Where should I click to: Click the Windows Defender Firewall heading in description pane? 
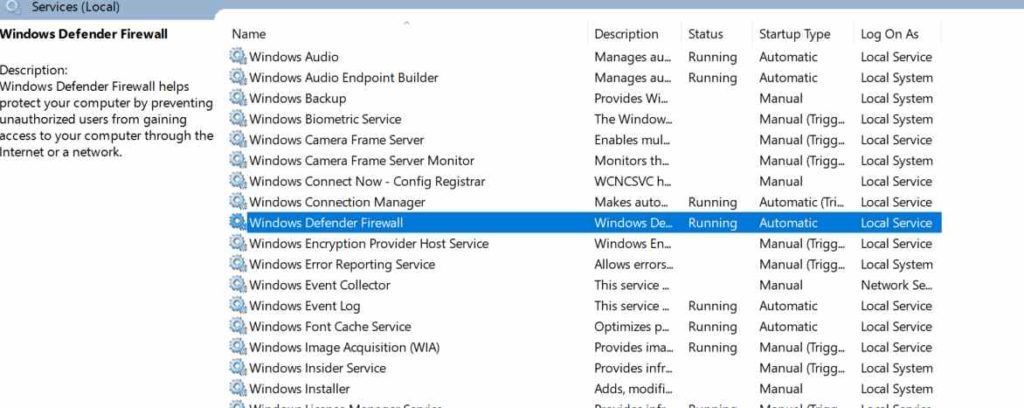coord(84,34)
